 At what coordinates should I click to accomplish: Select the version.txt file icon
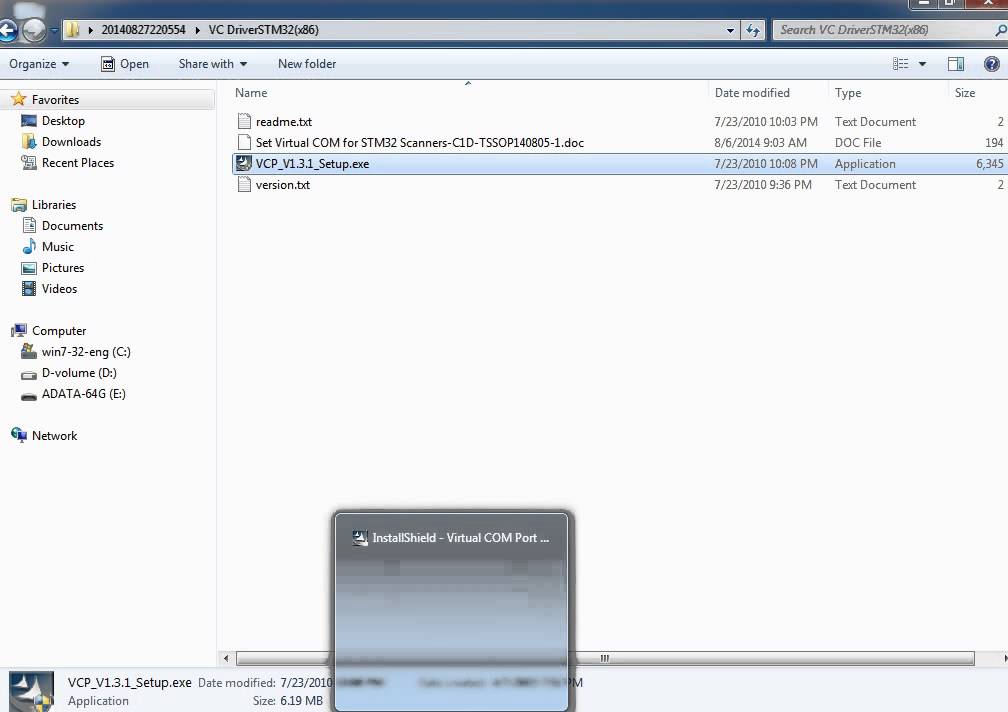point(244,184)
